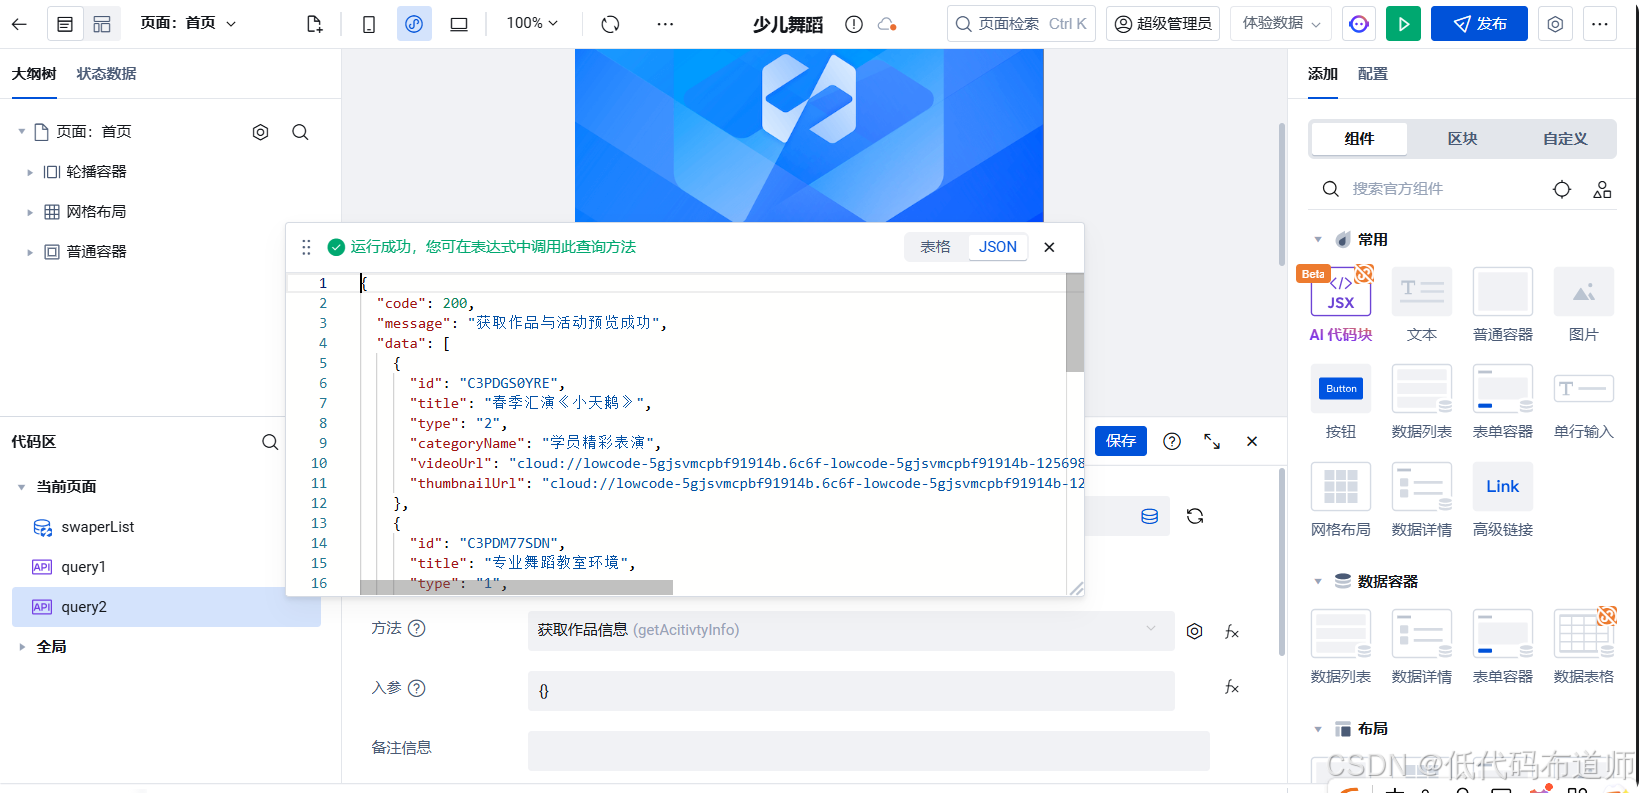Collapse the 页面: 首页 tree node
This screenshot has width=1639, height=793.
click(22, 132)
